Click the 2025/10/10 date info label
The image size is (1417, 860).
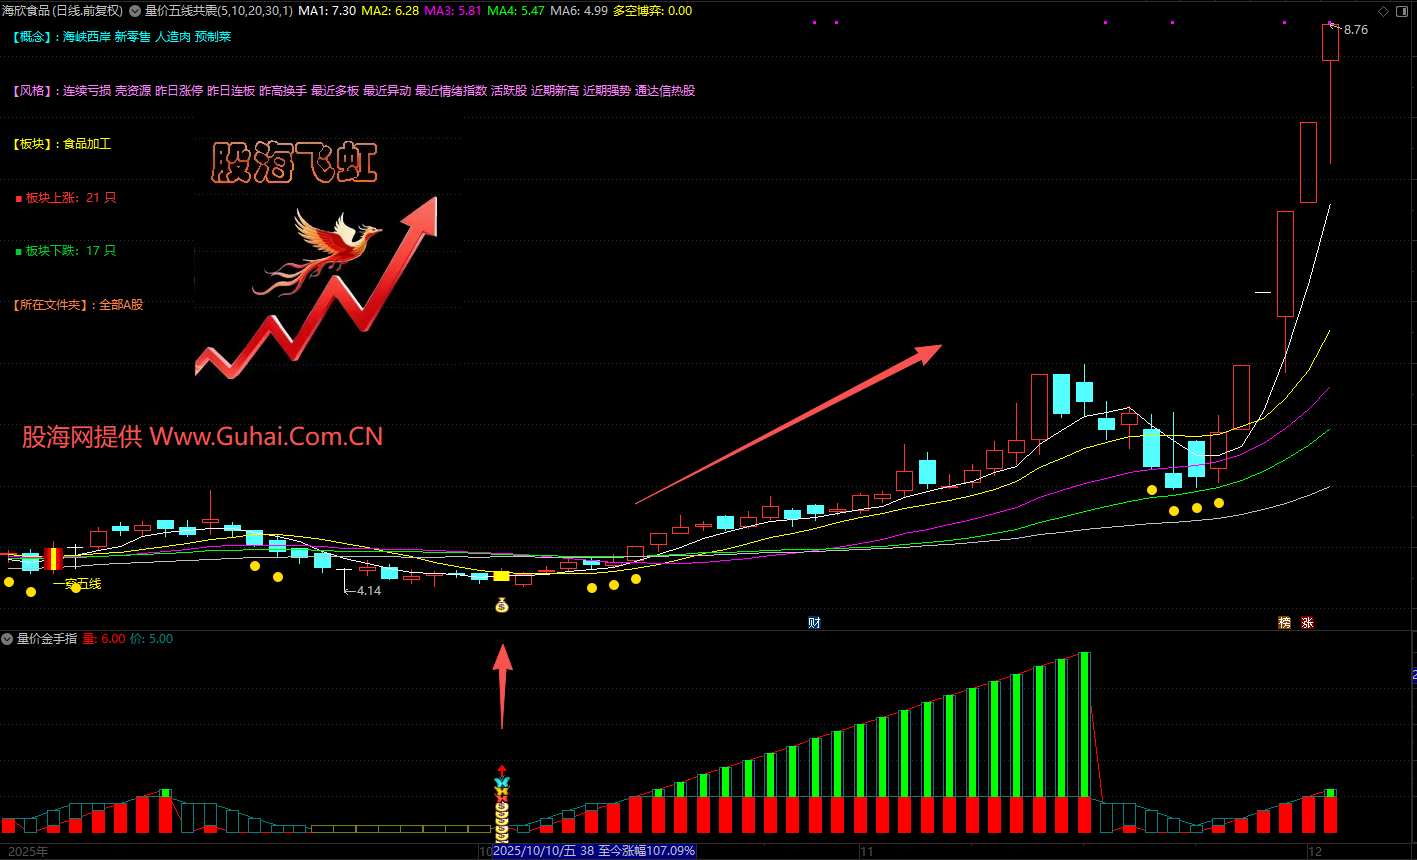click(x=594, y=851)
